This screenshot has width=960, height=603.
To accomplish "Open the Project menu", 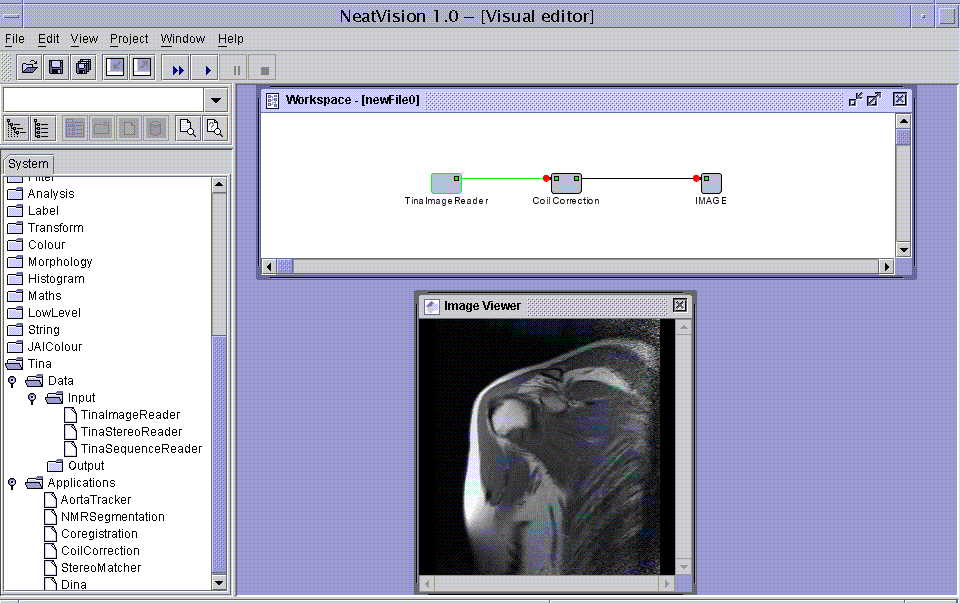I will 129,39.
